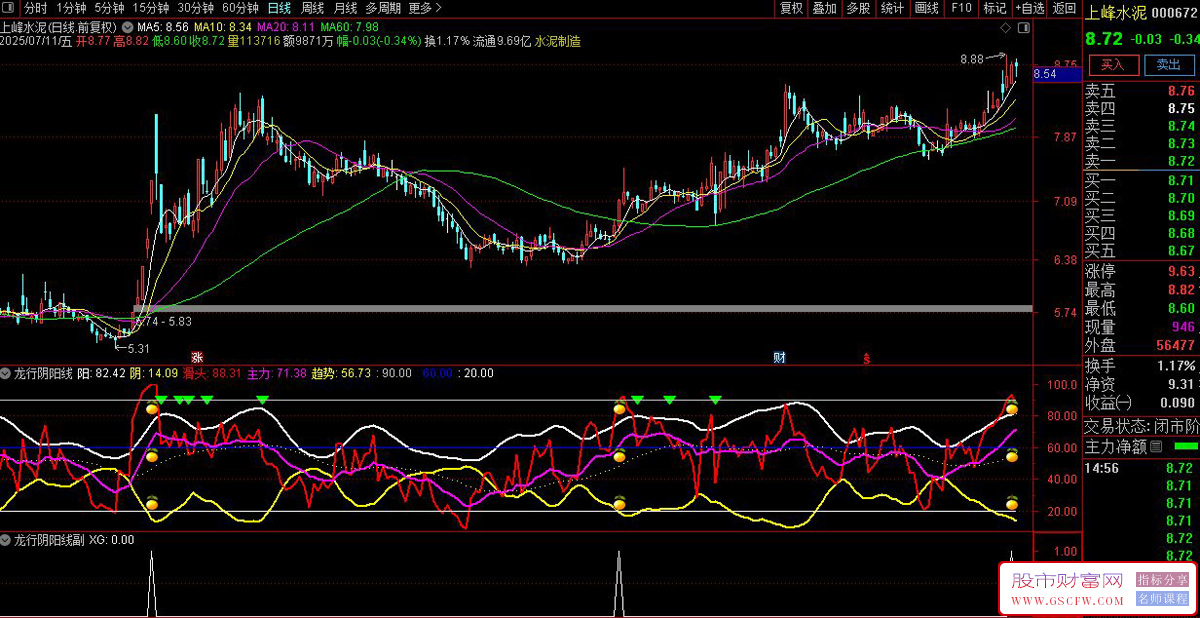Expand the 龙行阴阳线 indicator dropdown
The width and height of the screenshot is (1200, 618).
[7, 373]
